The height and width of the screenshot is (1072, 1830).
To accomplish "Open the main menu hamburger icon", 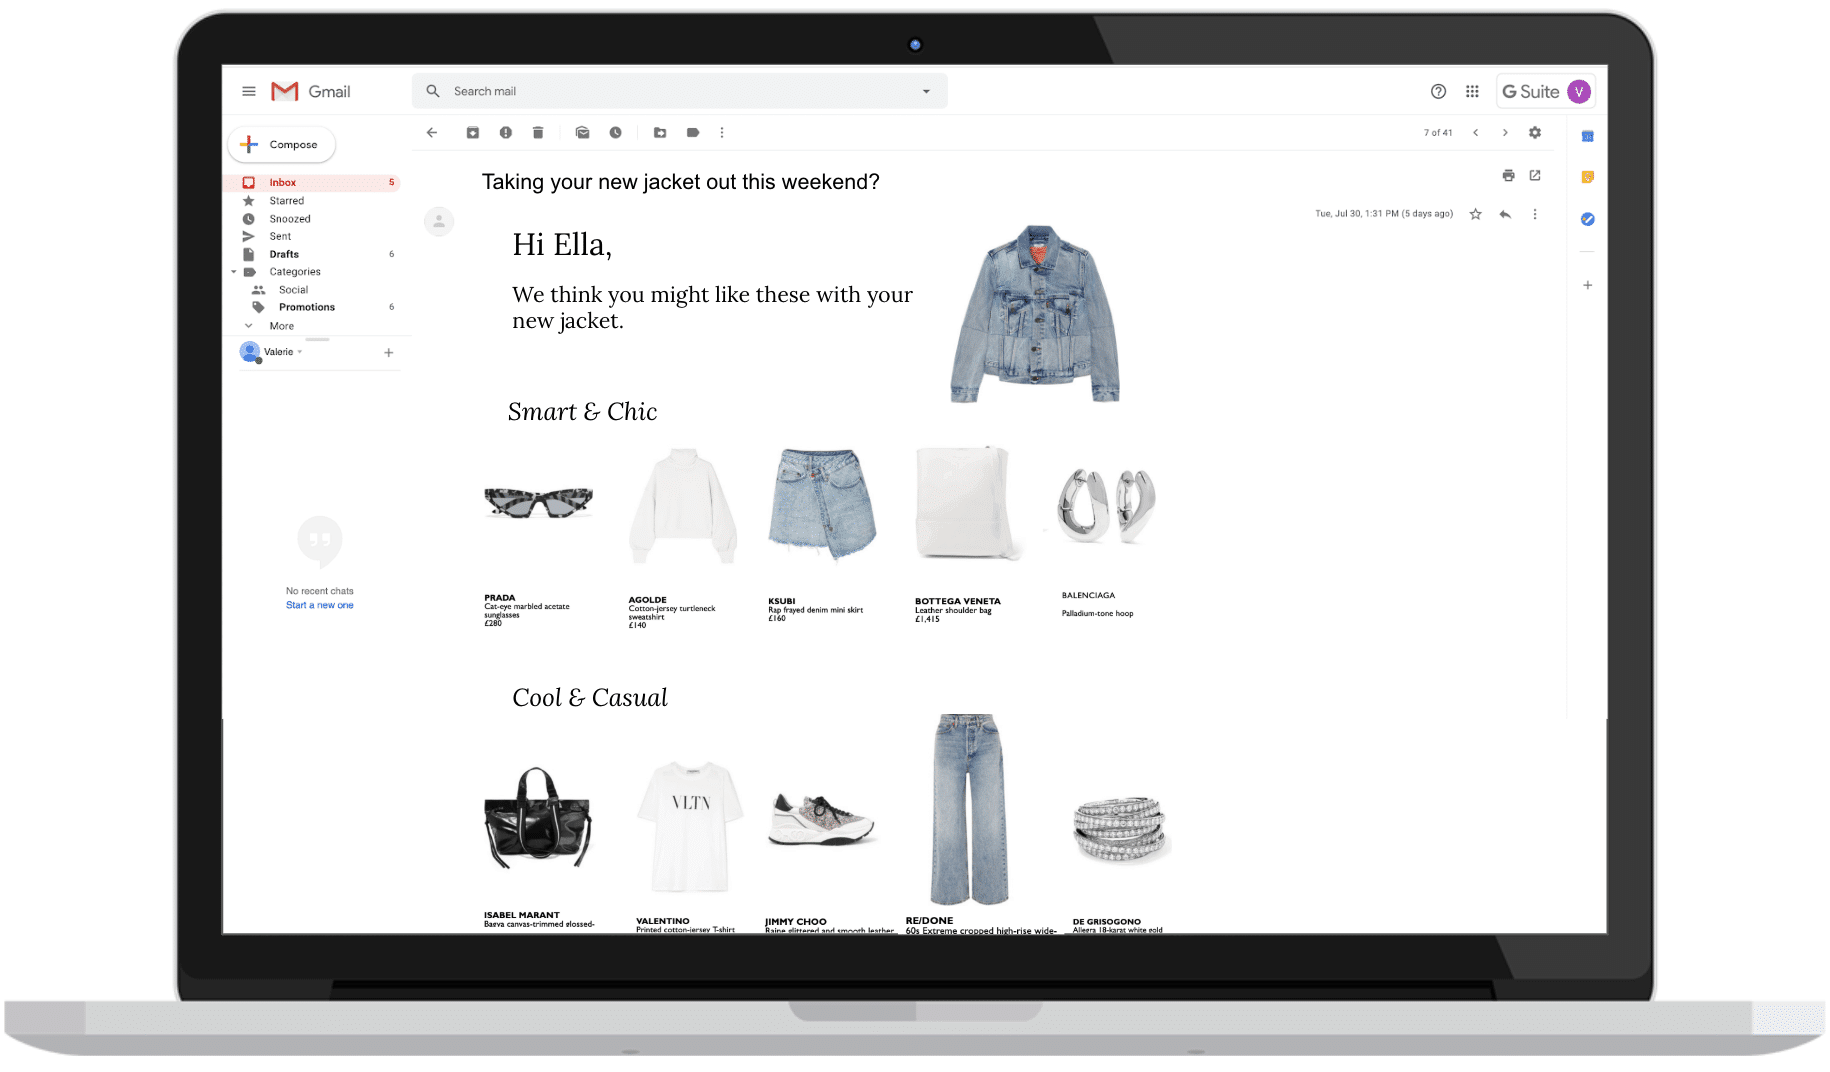I will click(x=248, y=91).
